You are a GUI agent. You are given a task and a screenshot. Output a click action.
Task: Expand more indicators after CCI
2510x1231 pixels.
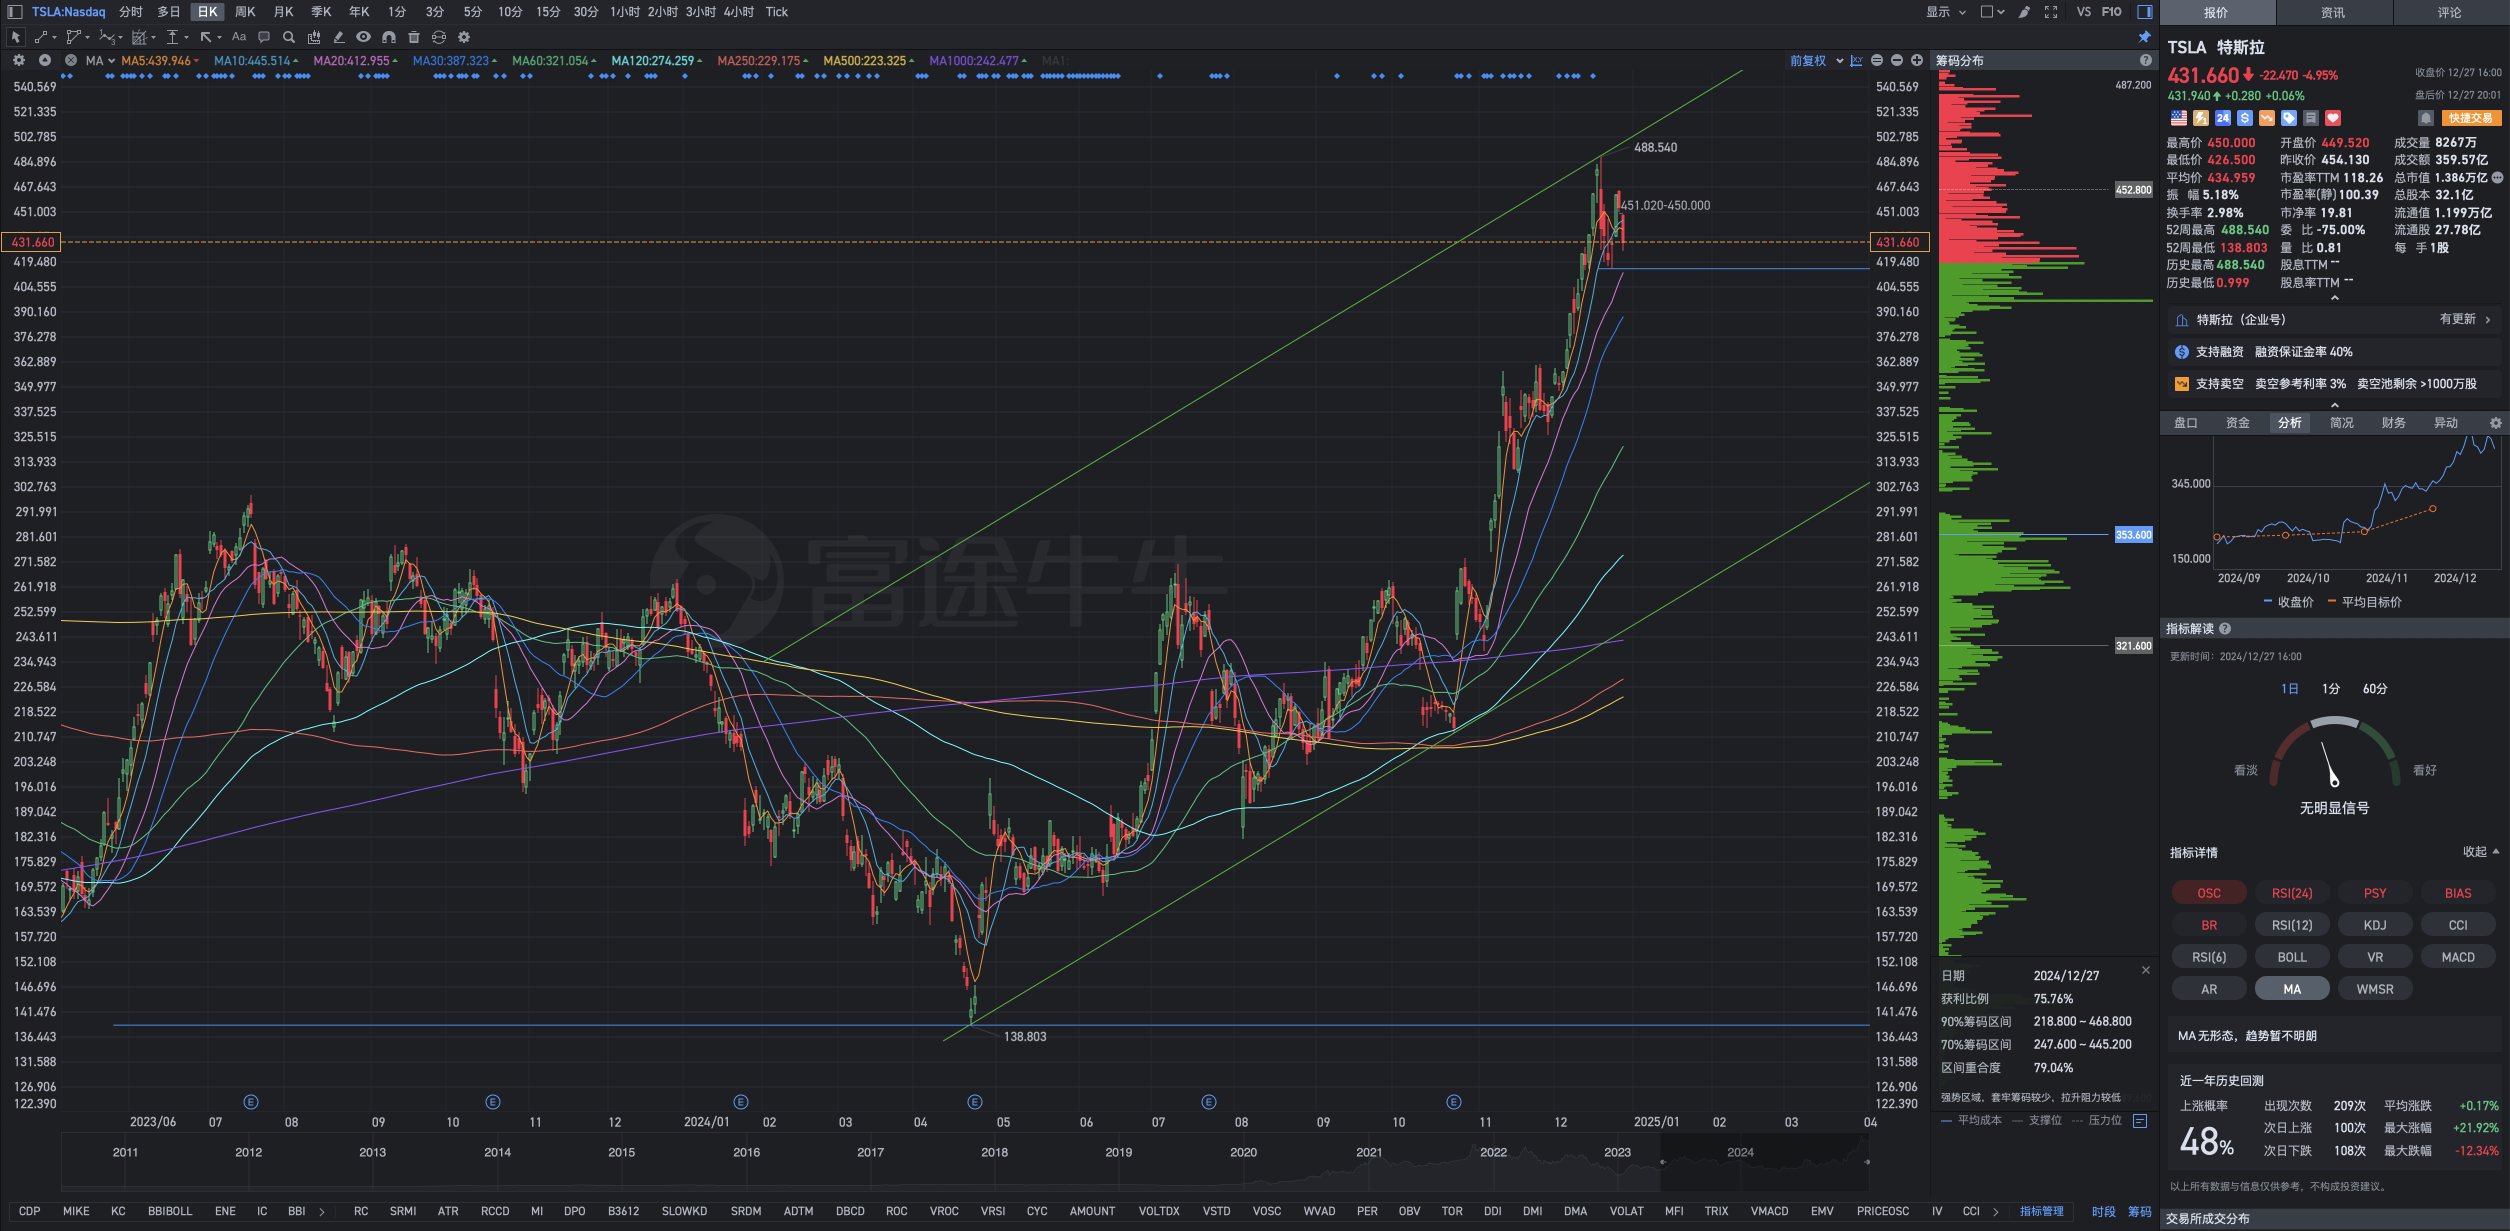pos(1996,1211)
